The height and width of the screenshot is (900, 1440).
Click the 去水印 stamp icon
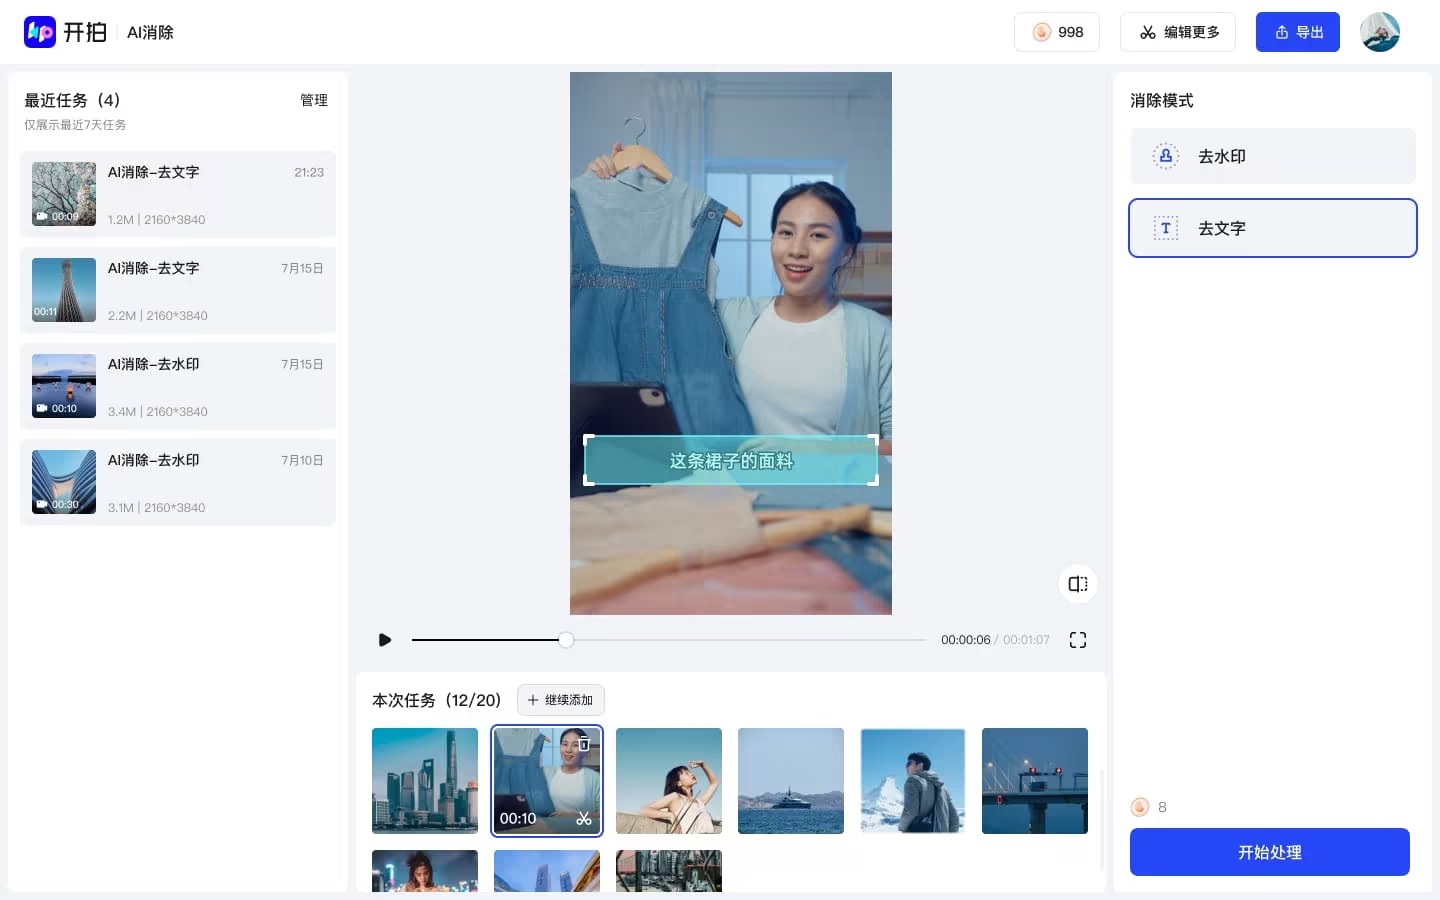point(1165,156)
